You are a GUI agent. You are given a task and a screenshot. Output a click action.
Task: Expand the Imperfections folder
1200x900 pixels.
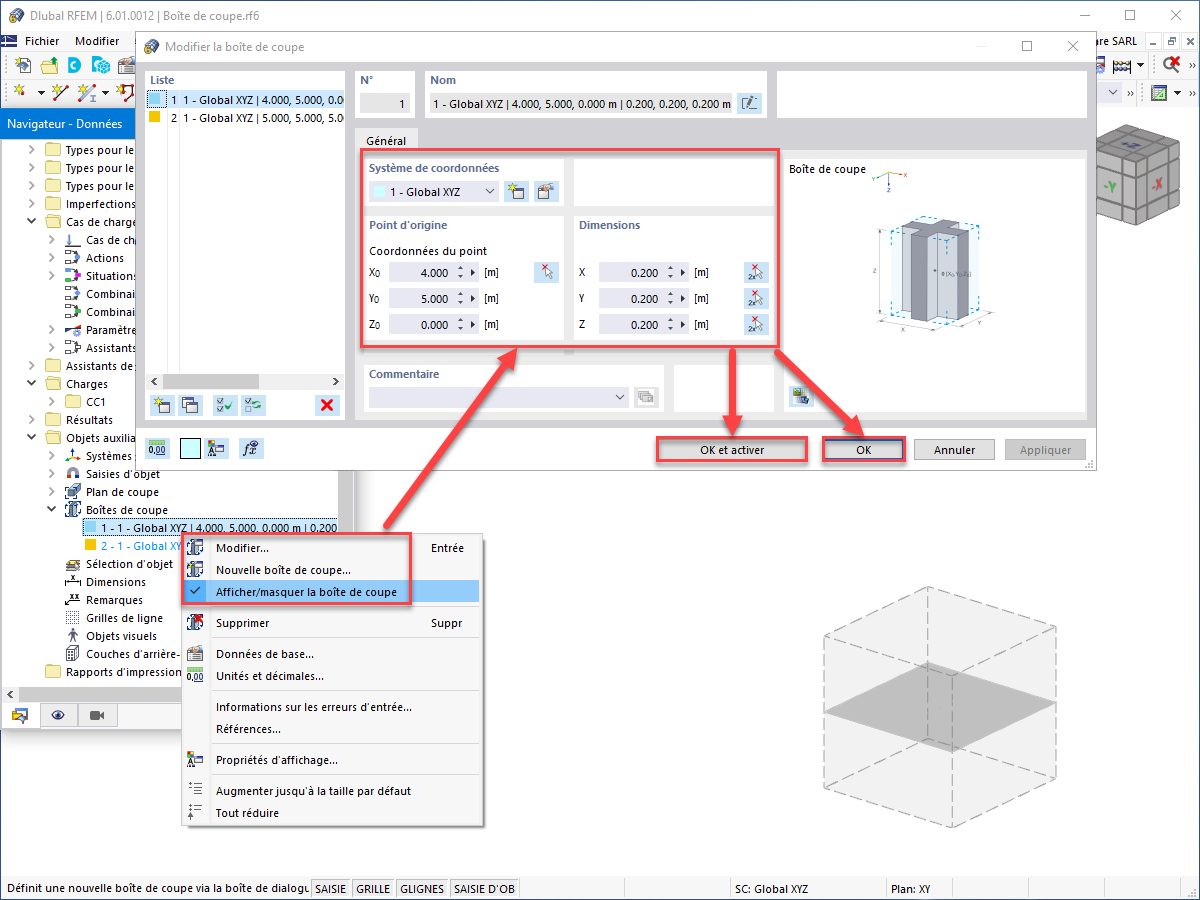[x=31, y=204]
